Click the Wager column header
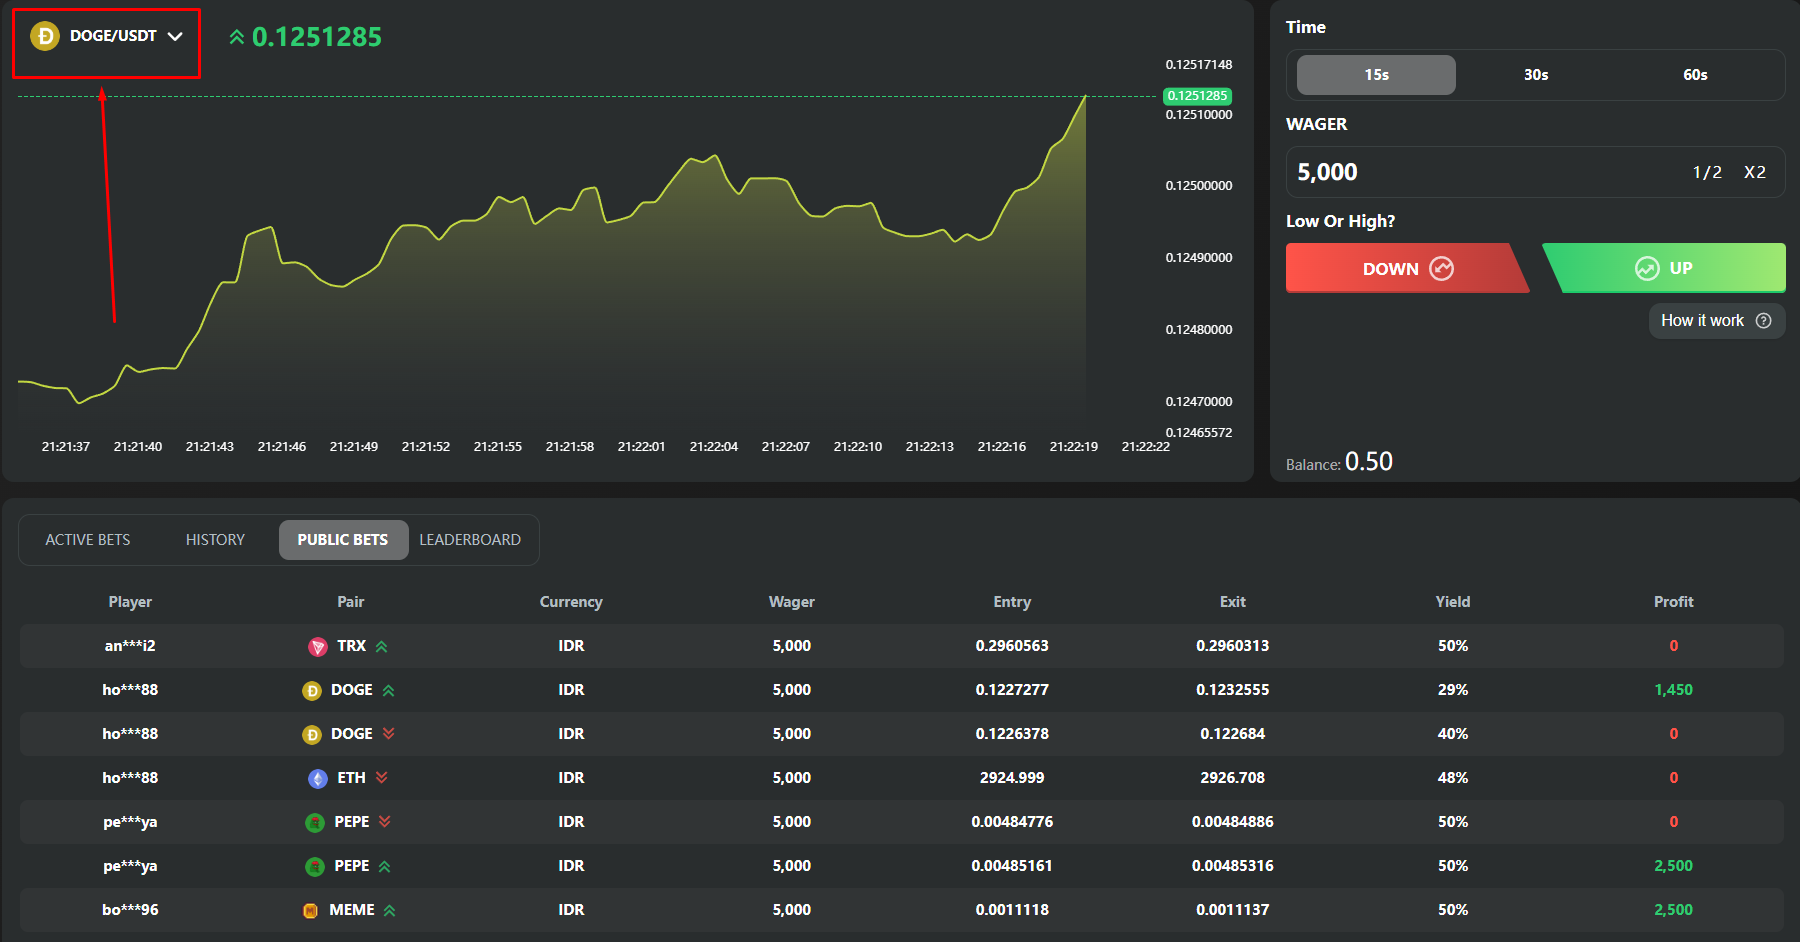Image resolution: width=1800 pixels, height=942 pixels. tap(792, 602)
